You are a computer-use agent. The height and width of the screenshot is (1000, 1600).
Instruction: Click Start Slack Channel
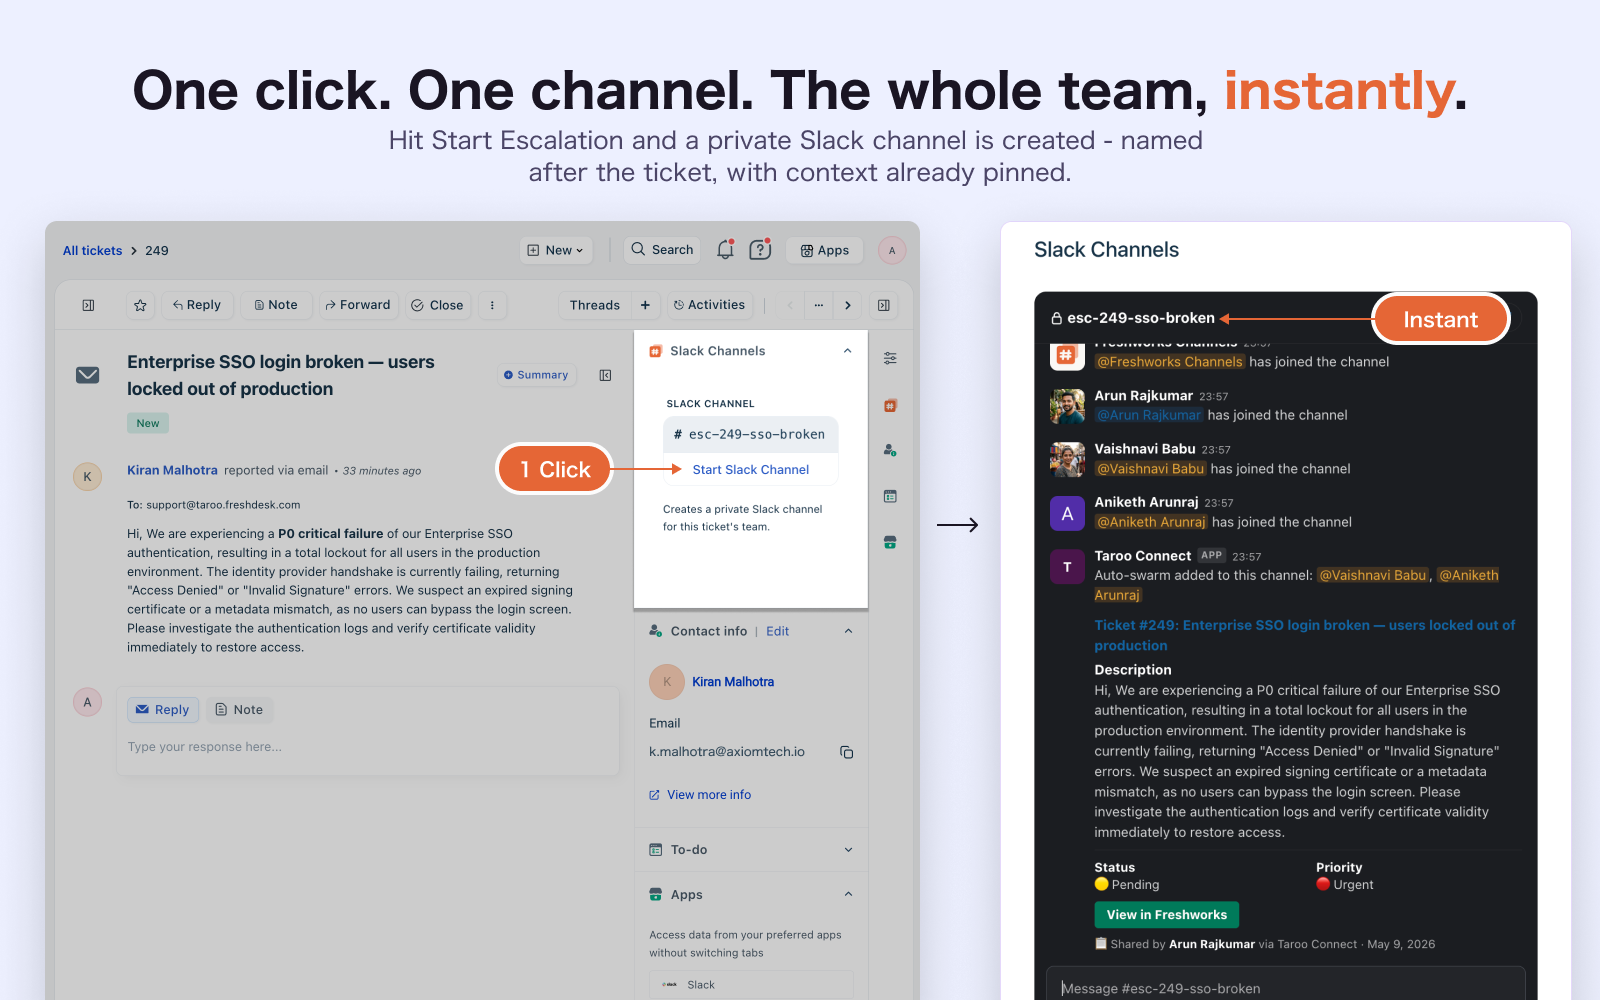click(x=750, y=470)
